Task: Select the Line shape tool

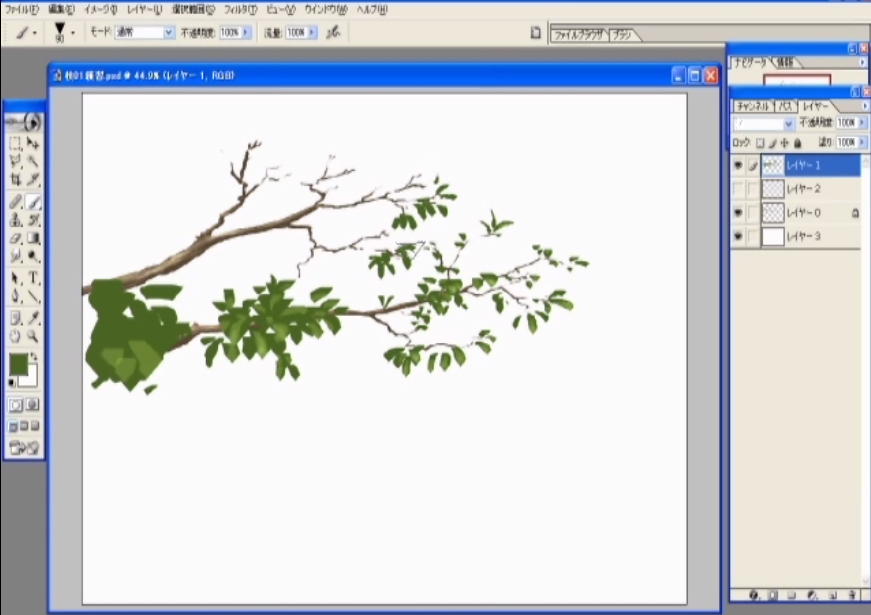Action: pyautogui.click(x=33, y=296)
